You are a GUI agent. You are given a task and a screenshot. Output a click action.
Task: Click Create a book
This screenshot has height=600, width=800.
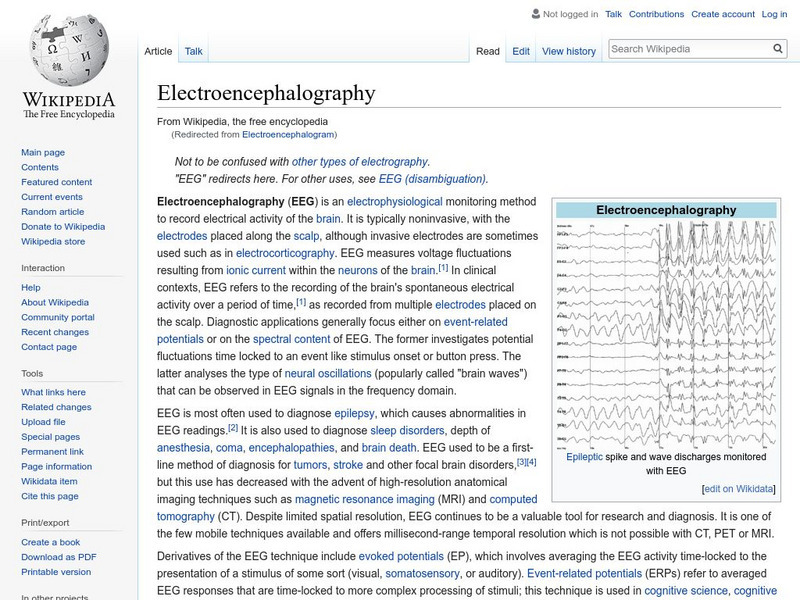[51, 542]
